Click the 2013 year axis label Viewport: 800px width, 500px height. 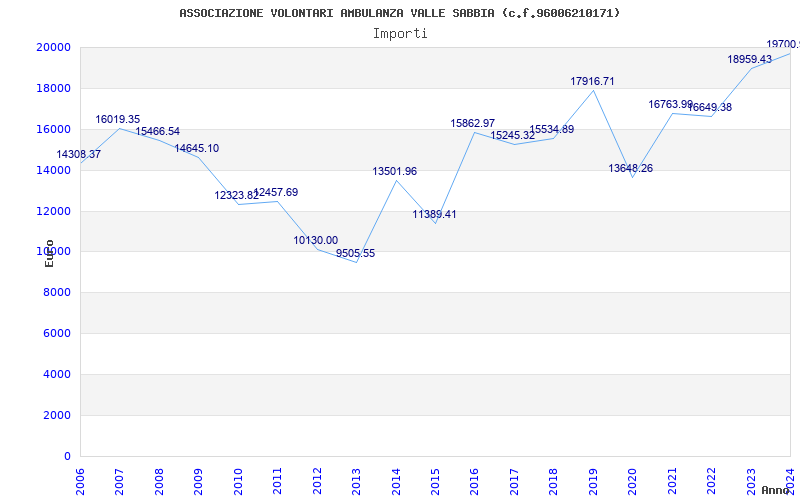[357, 481]
